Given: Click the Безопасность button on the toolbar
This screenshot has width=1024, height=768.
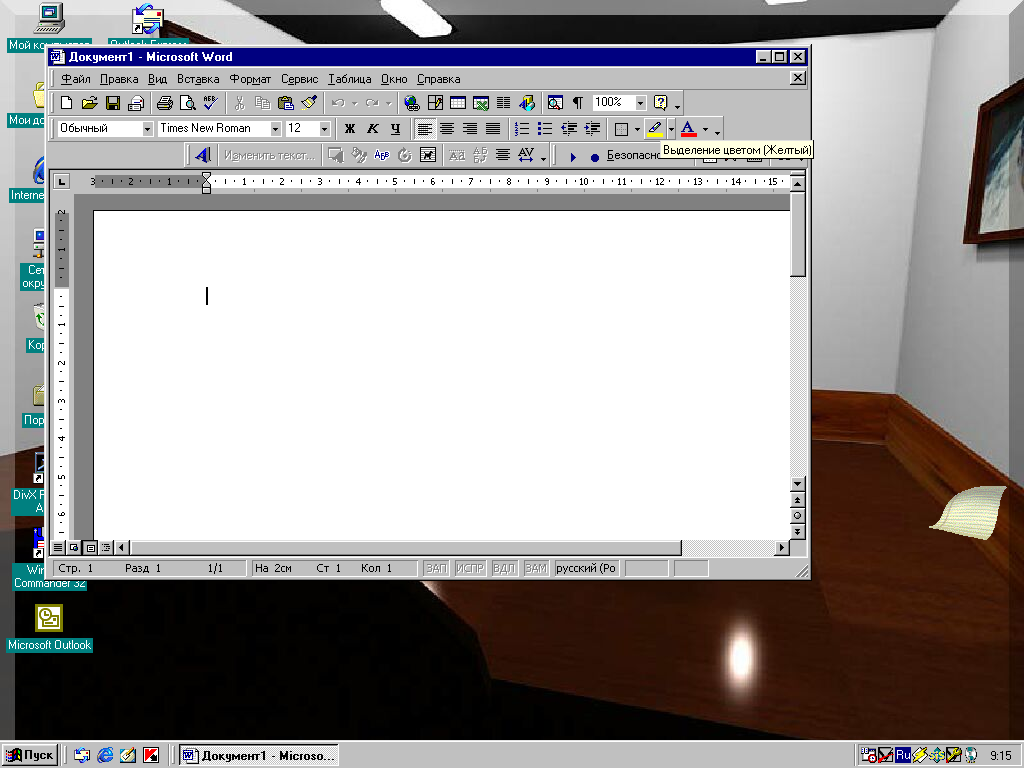Looking at the screenshot, I should tap(633, 155).
